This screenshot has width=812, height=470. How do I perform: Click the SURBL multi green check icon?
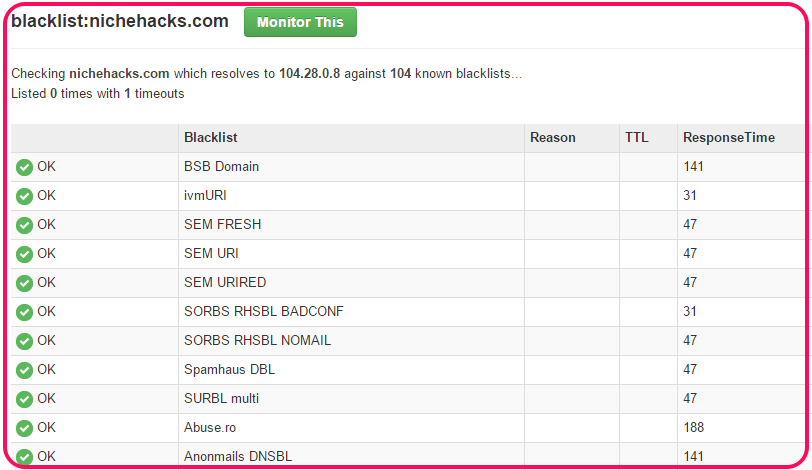(24, 399)
